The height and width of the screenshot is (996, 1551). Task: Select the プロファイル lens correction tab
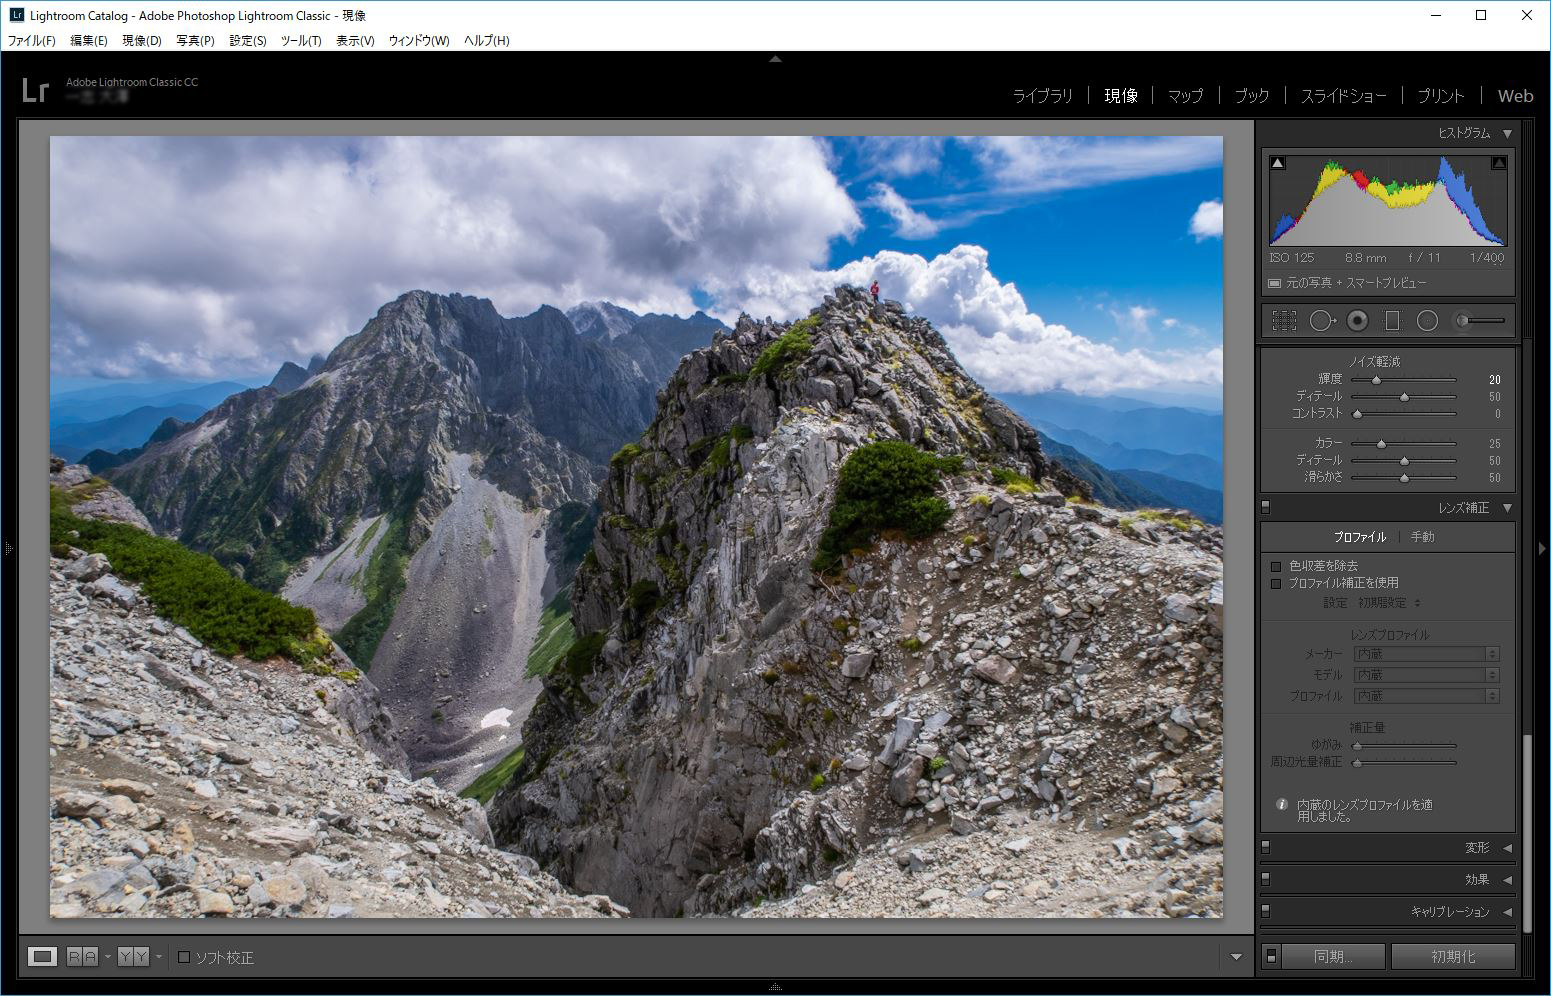(x=1359, y=537)
